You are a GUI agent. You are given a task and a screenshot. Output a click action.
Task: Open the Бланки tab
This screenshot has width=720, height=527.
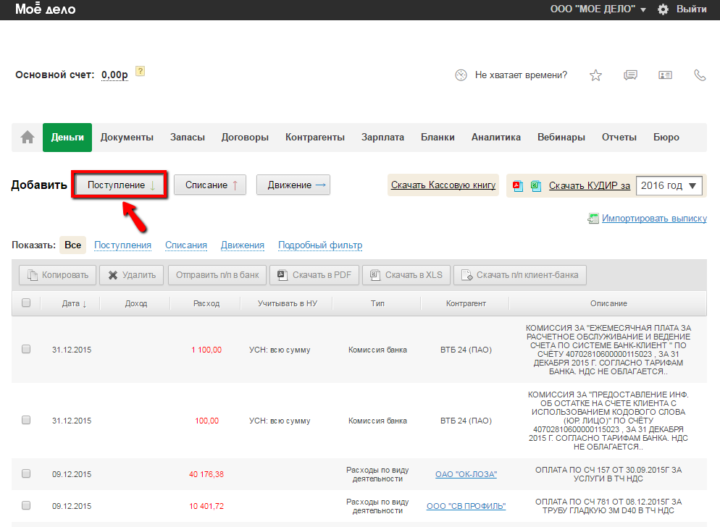pos(438,137)
